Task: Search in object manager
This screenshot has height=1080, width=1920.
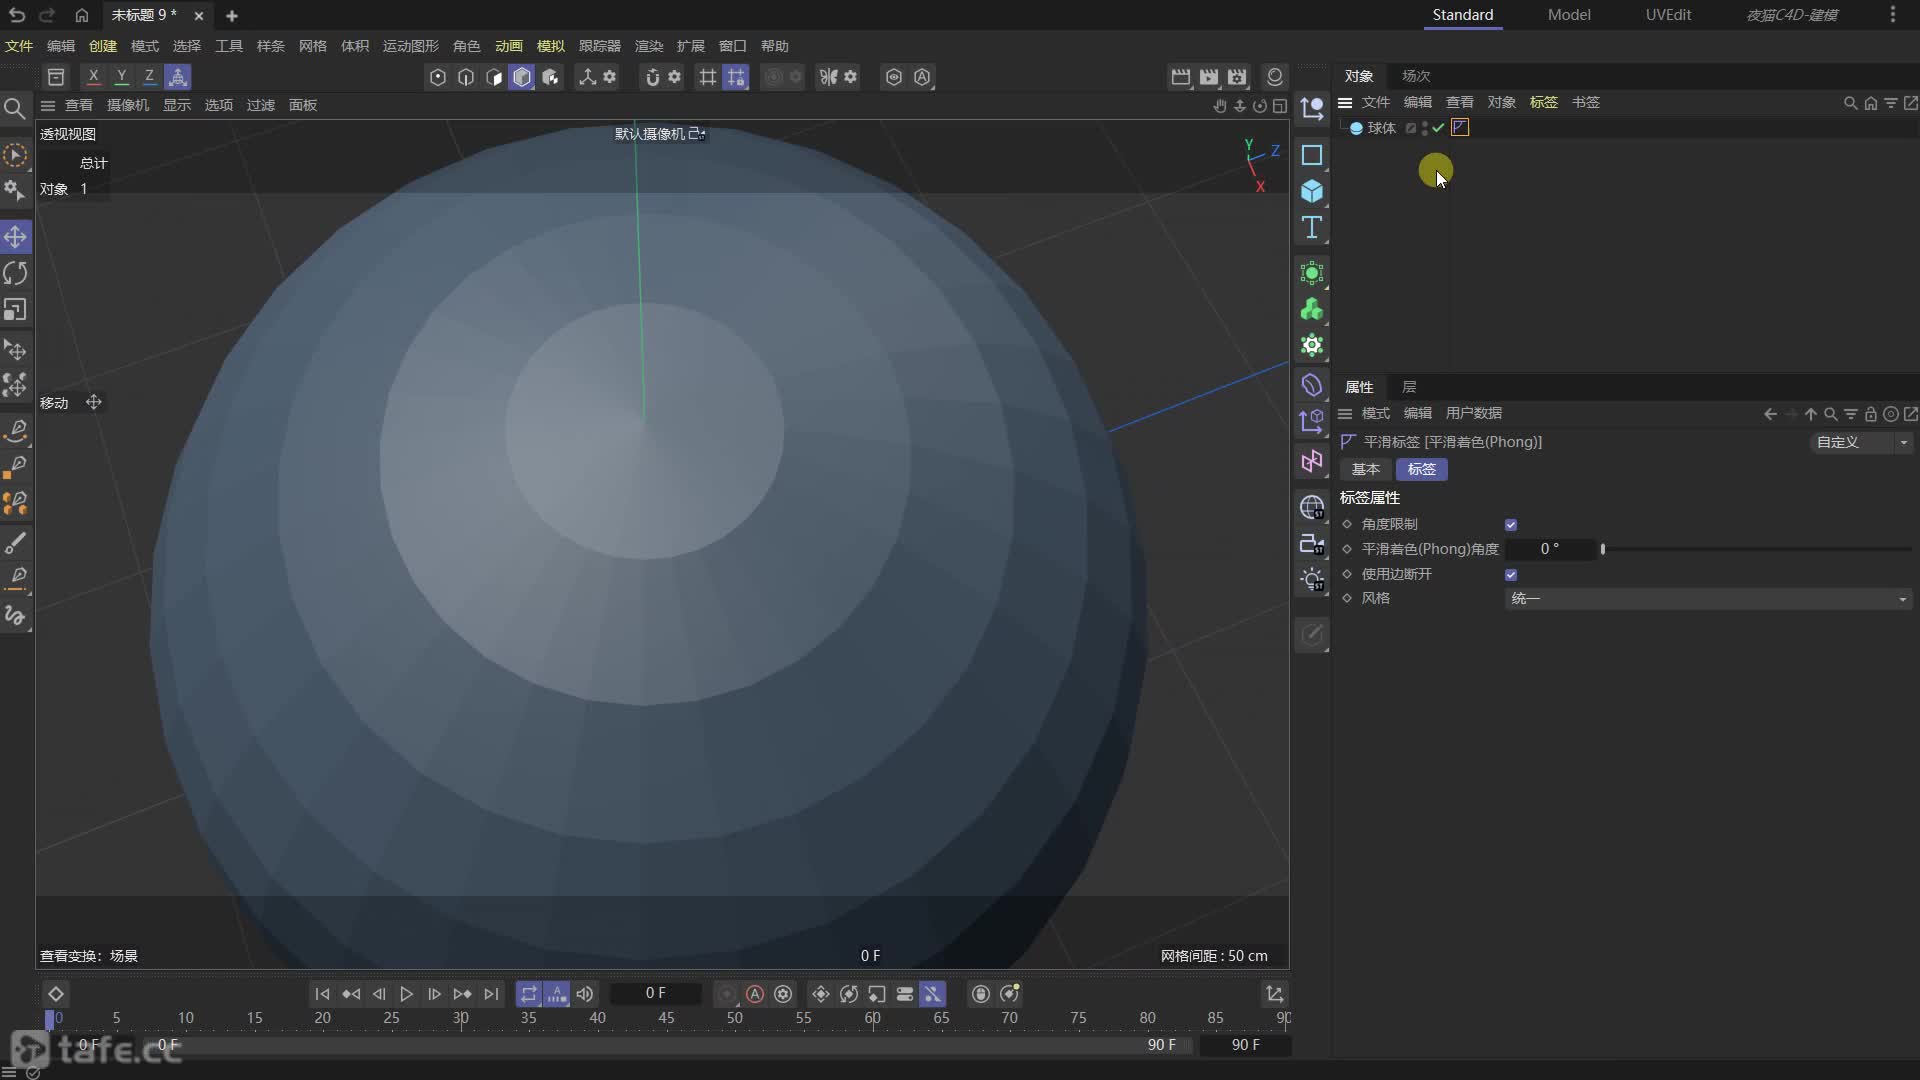Action: (1850, 103)
